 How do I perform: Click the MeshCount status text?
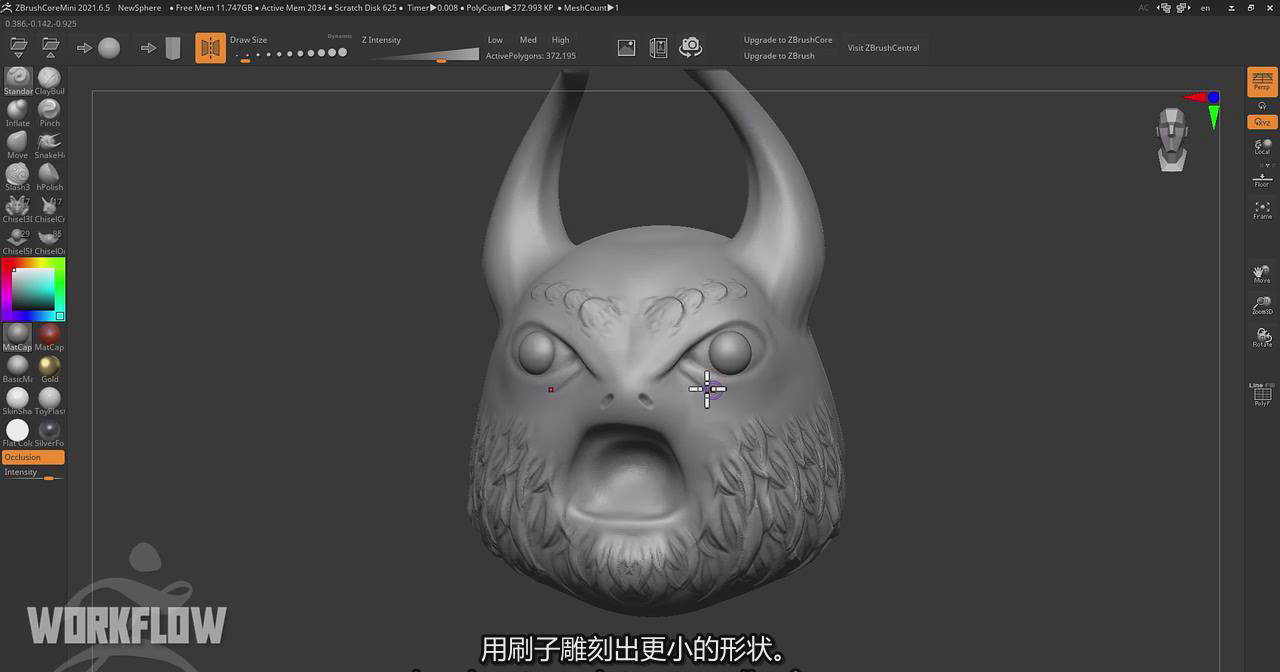[589, 8]
